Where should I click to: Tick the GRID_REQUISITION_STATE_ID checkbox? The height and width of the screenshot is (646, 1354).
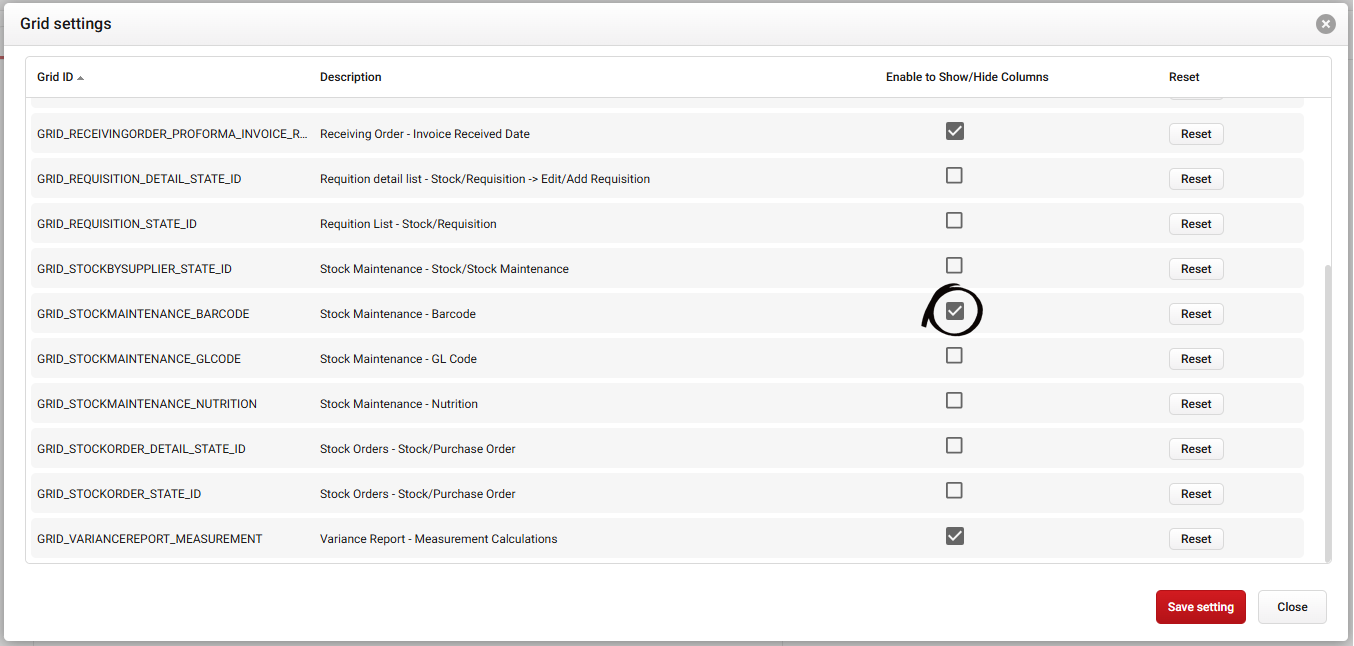click(x=954, y=221)
